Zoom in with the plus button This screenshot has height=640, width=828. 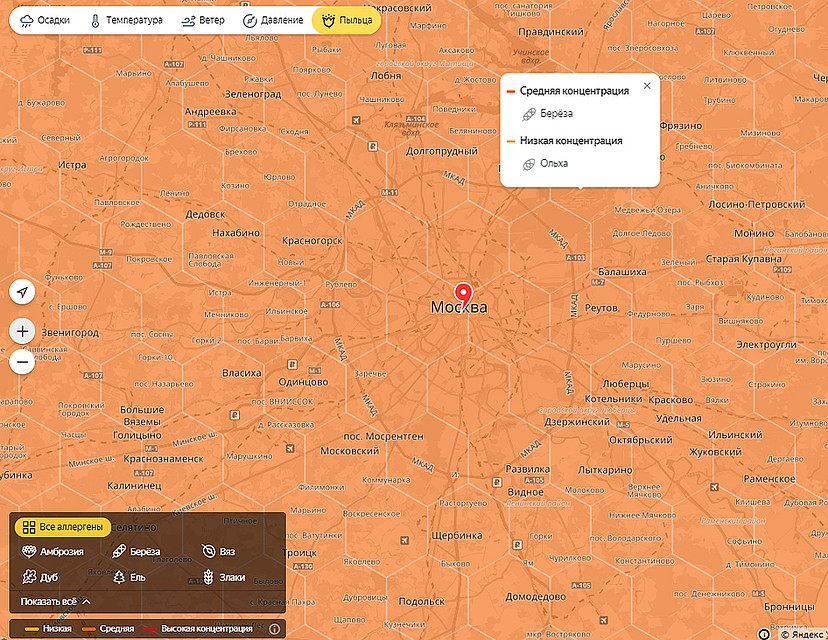click(x=22, y=331)
